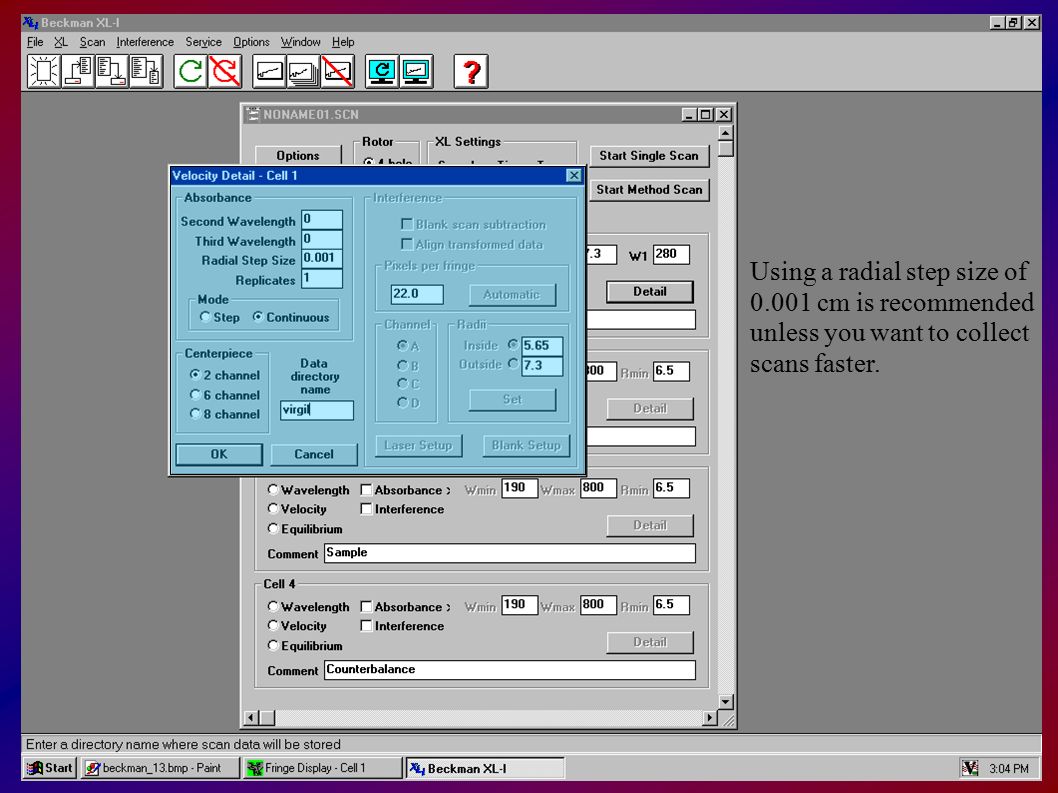The image size is (1058, 793).
Task: Open the Scan menu
Action: (x=92, y=42)
